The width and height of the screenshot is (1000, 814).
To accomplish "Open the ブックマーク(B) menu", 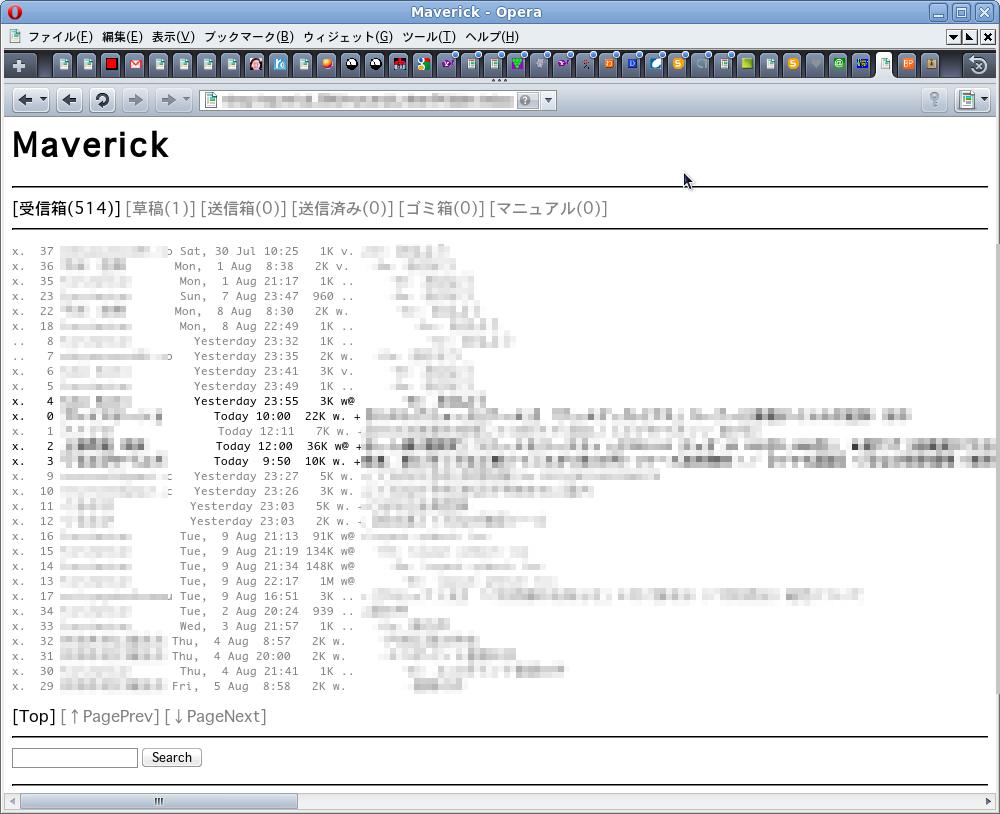I will tap(248, 37).
